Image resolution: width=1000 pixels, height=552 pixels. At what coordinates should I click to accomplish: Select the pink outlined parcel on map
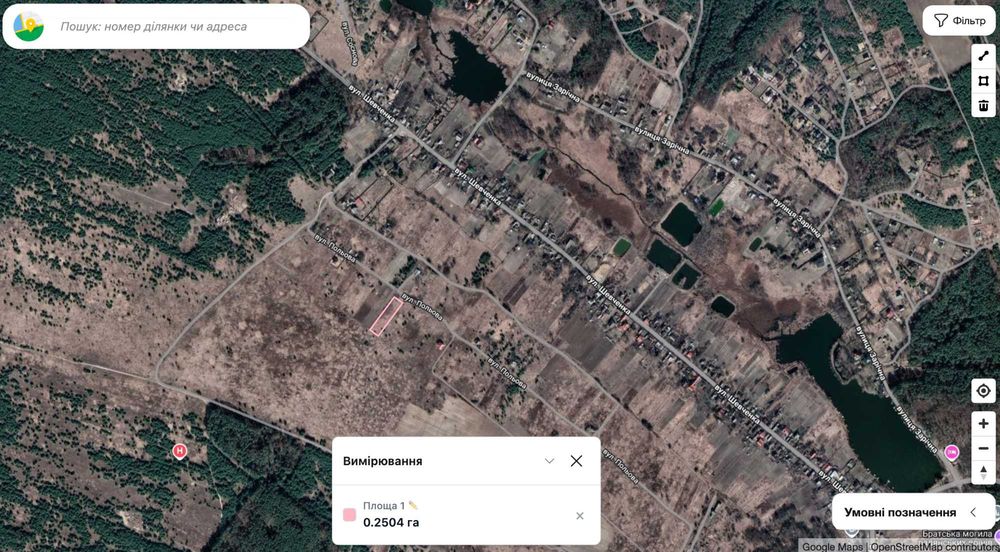(386, 316)
